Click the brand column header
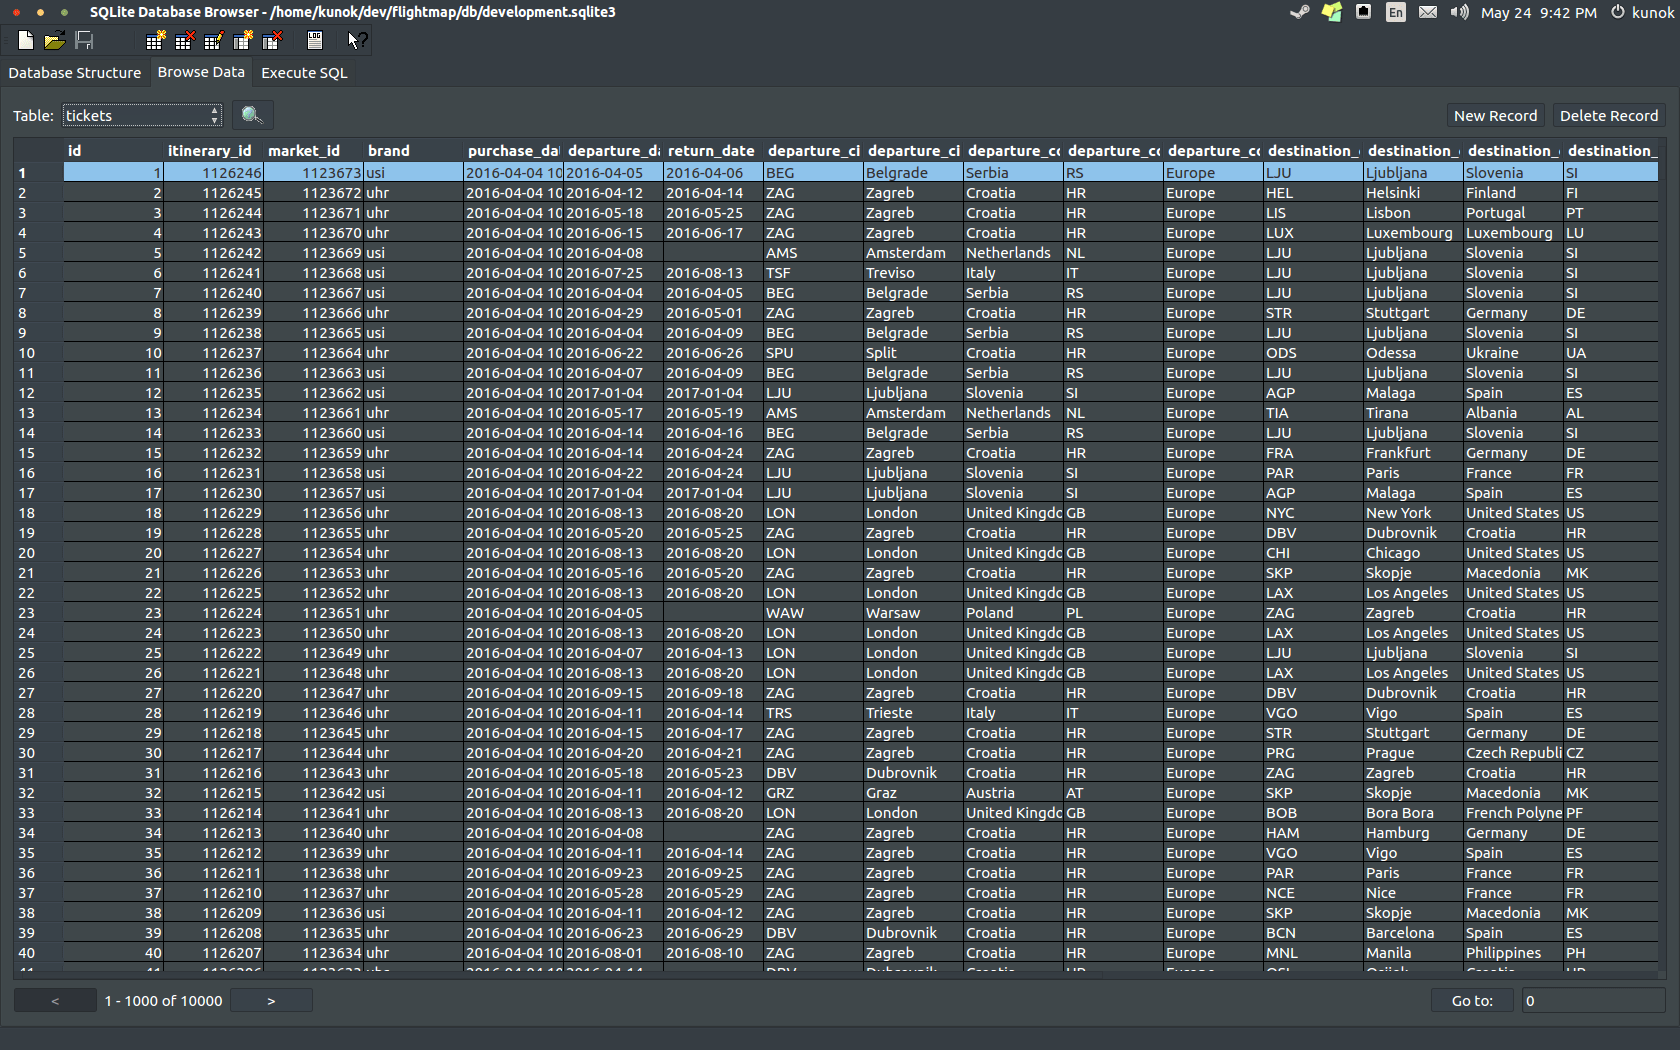This screenshot has width=1680, height=1050. point(414,151)
